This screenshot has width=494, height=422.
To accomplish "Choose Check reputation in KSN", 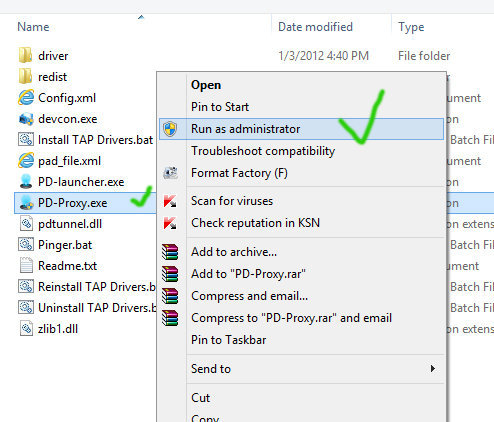I will [x=255, y=223].
